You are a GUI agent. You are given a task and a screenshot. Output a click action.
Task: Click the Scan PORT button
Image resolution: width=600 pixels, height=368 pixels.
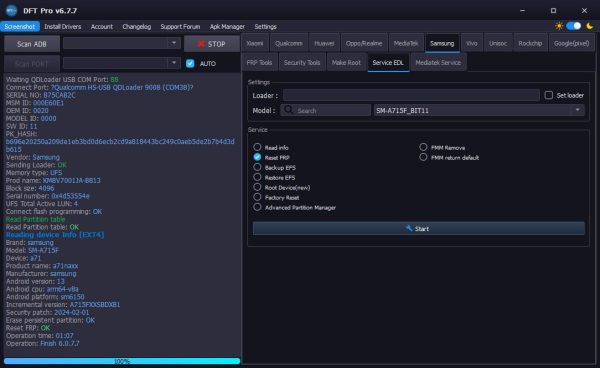32,64
